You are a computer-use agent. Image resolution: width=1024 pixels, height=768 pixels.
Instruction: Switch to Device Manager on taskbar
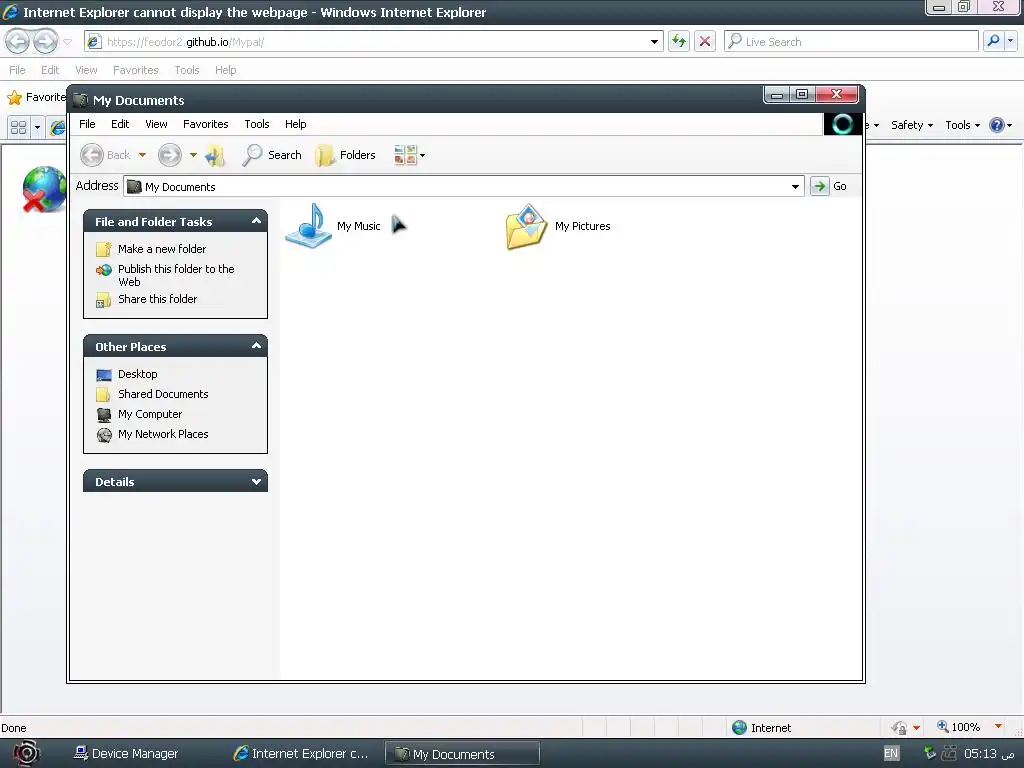coord(126,754)
